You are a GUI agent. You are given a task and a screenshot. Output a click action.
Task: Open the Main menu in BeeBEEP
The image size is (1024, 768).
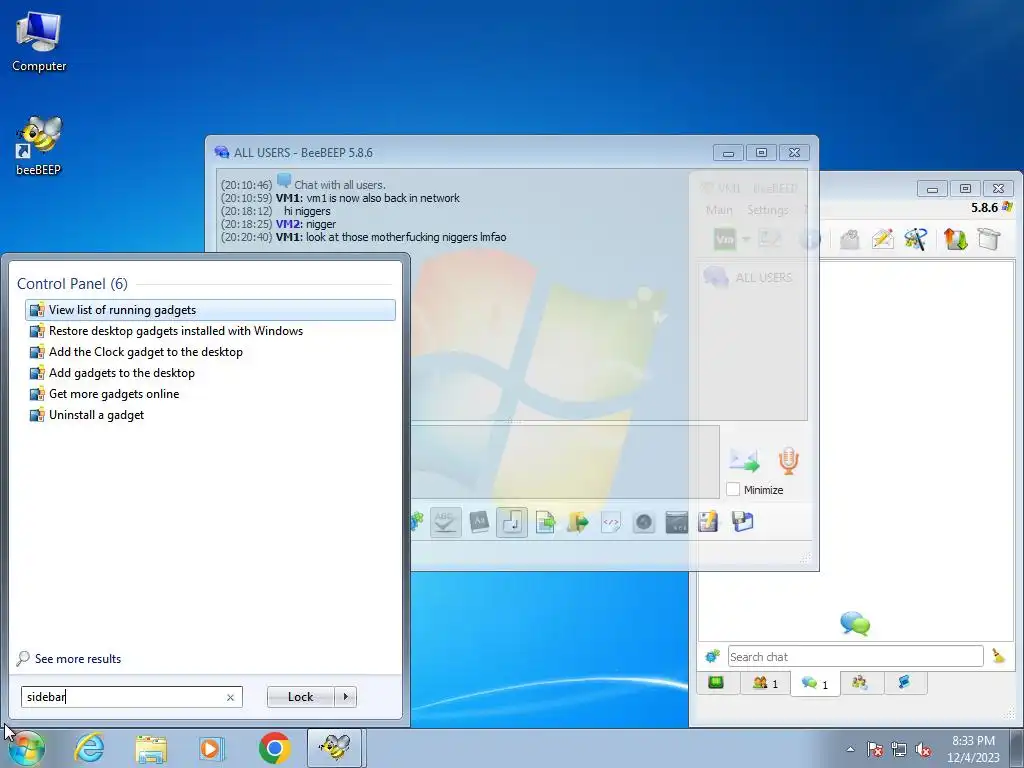click(719, 210)
